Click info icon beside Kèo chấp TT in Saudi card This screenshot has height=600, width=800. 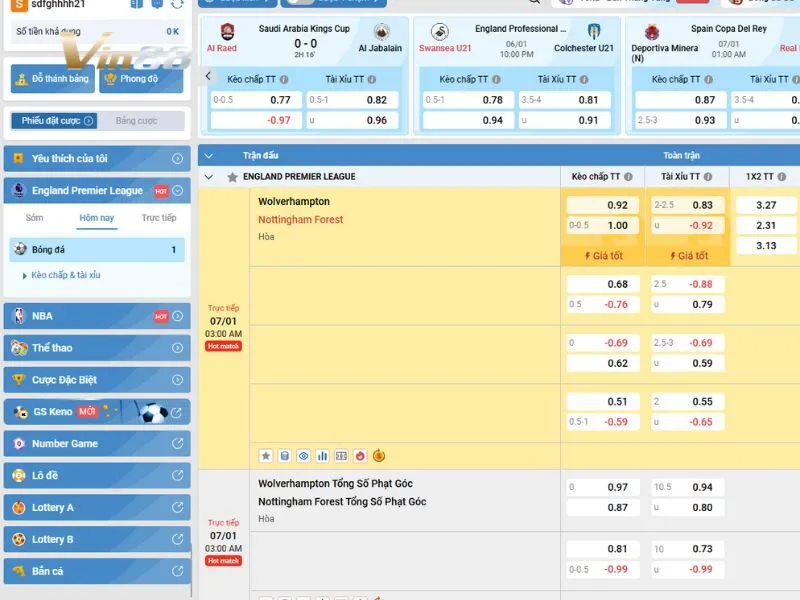[284, 80]
